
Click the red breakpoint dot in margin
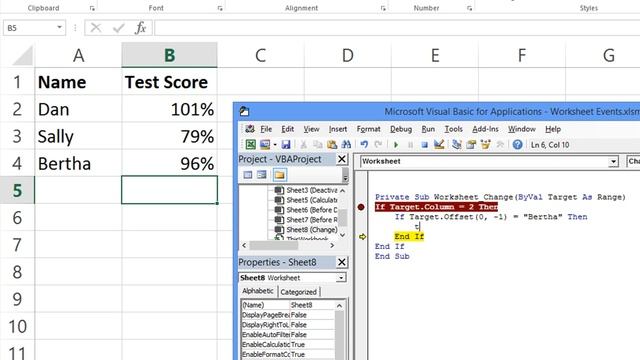(x=361, y=207)
